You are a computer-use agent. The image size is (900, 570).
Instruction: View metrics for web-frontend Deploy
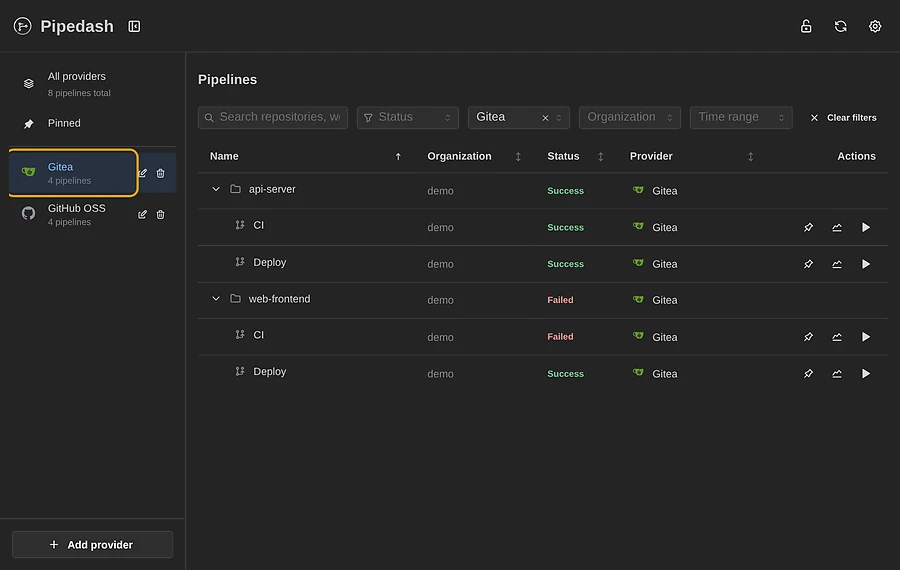coord(837,374)
